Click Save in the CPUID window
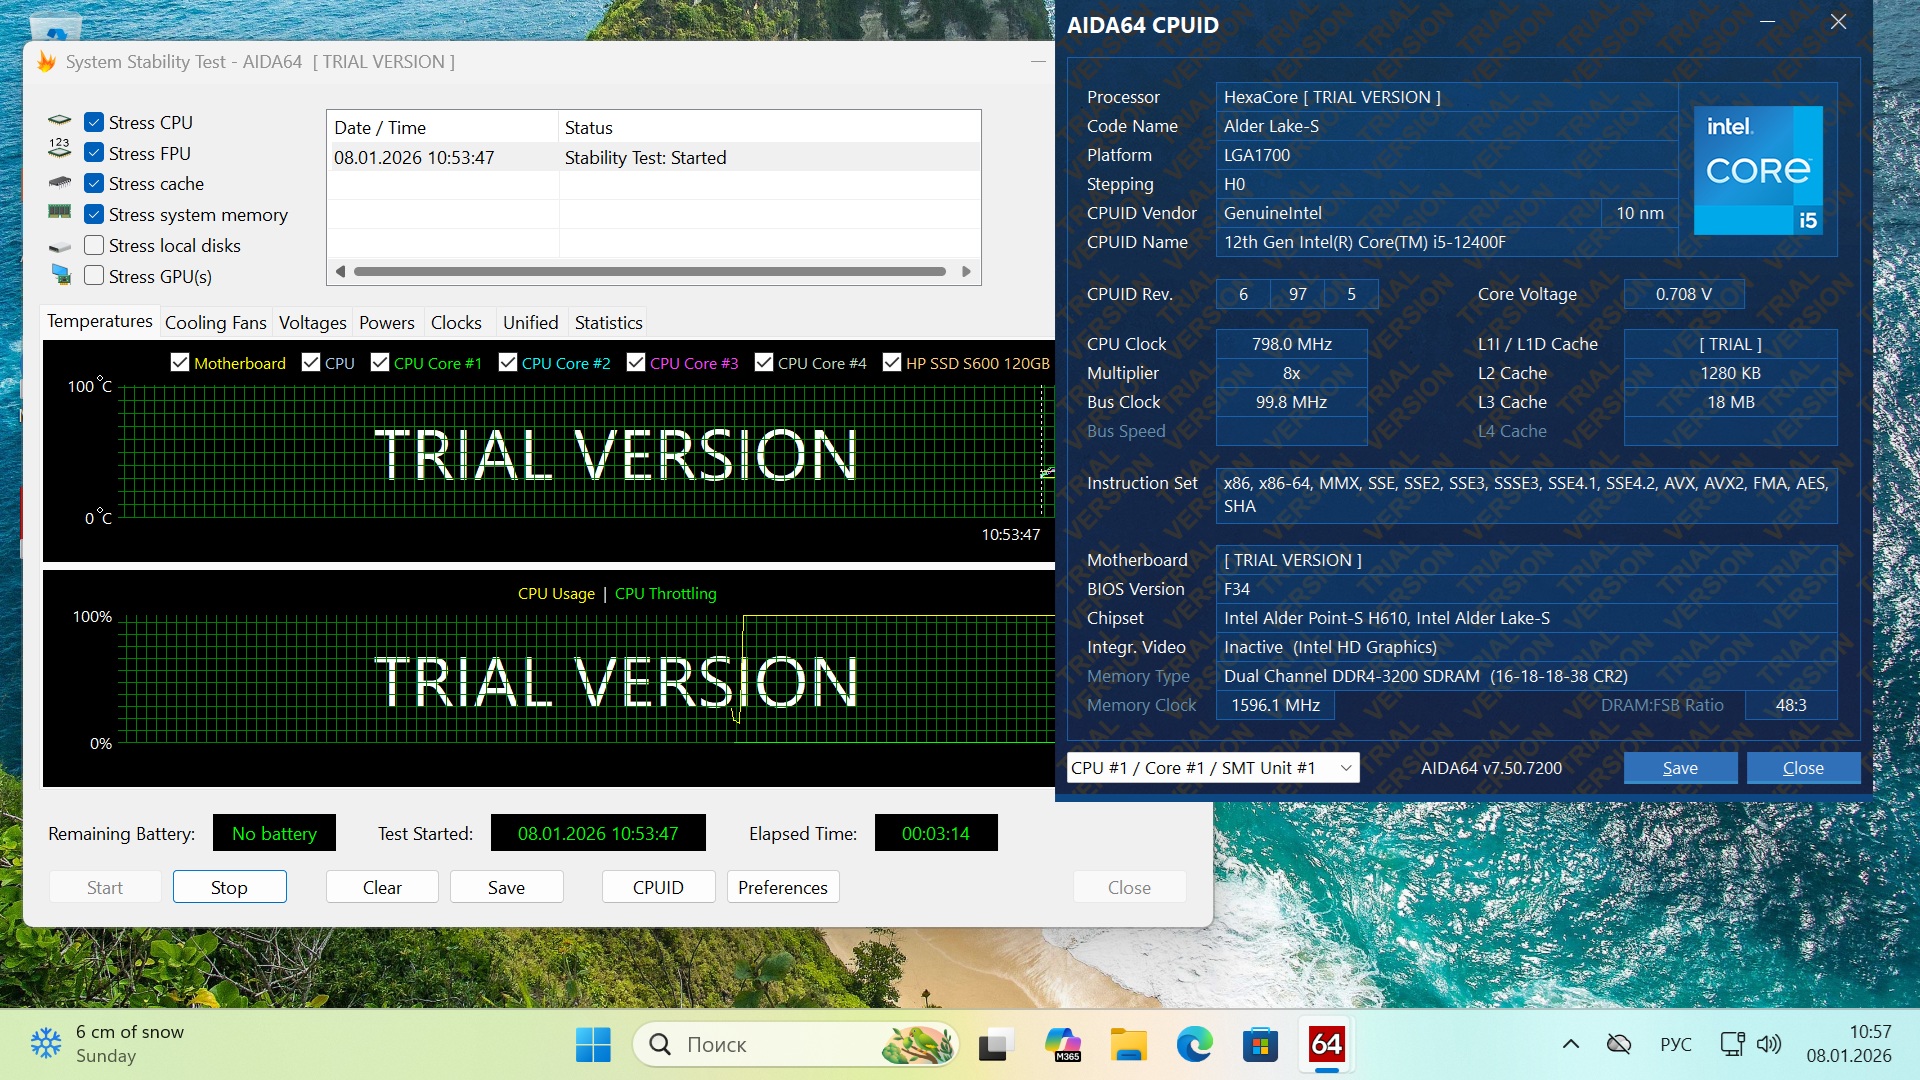The width and height of the screenshot is (1920, 1080). click(x=1680, y=768)
